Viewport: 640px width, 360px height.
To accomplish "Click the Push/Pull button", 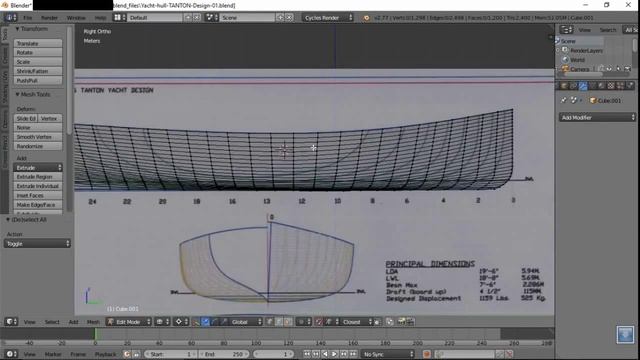I will (x=38, y=81).
